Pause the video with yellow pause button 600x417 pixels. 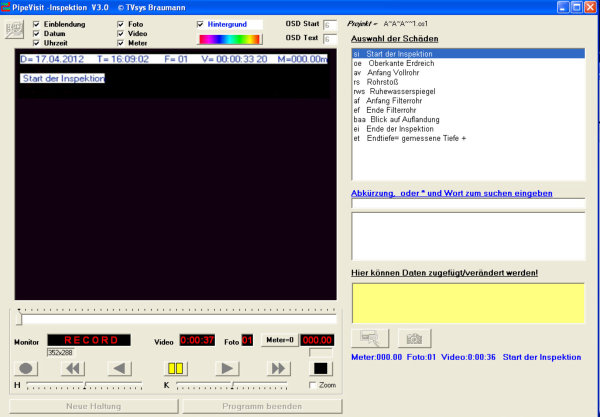[176, 368]
